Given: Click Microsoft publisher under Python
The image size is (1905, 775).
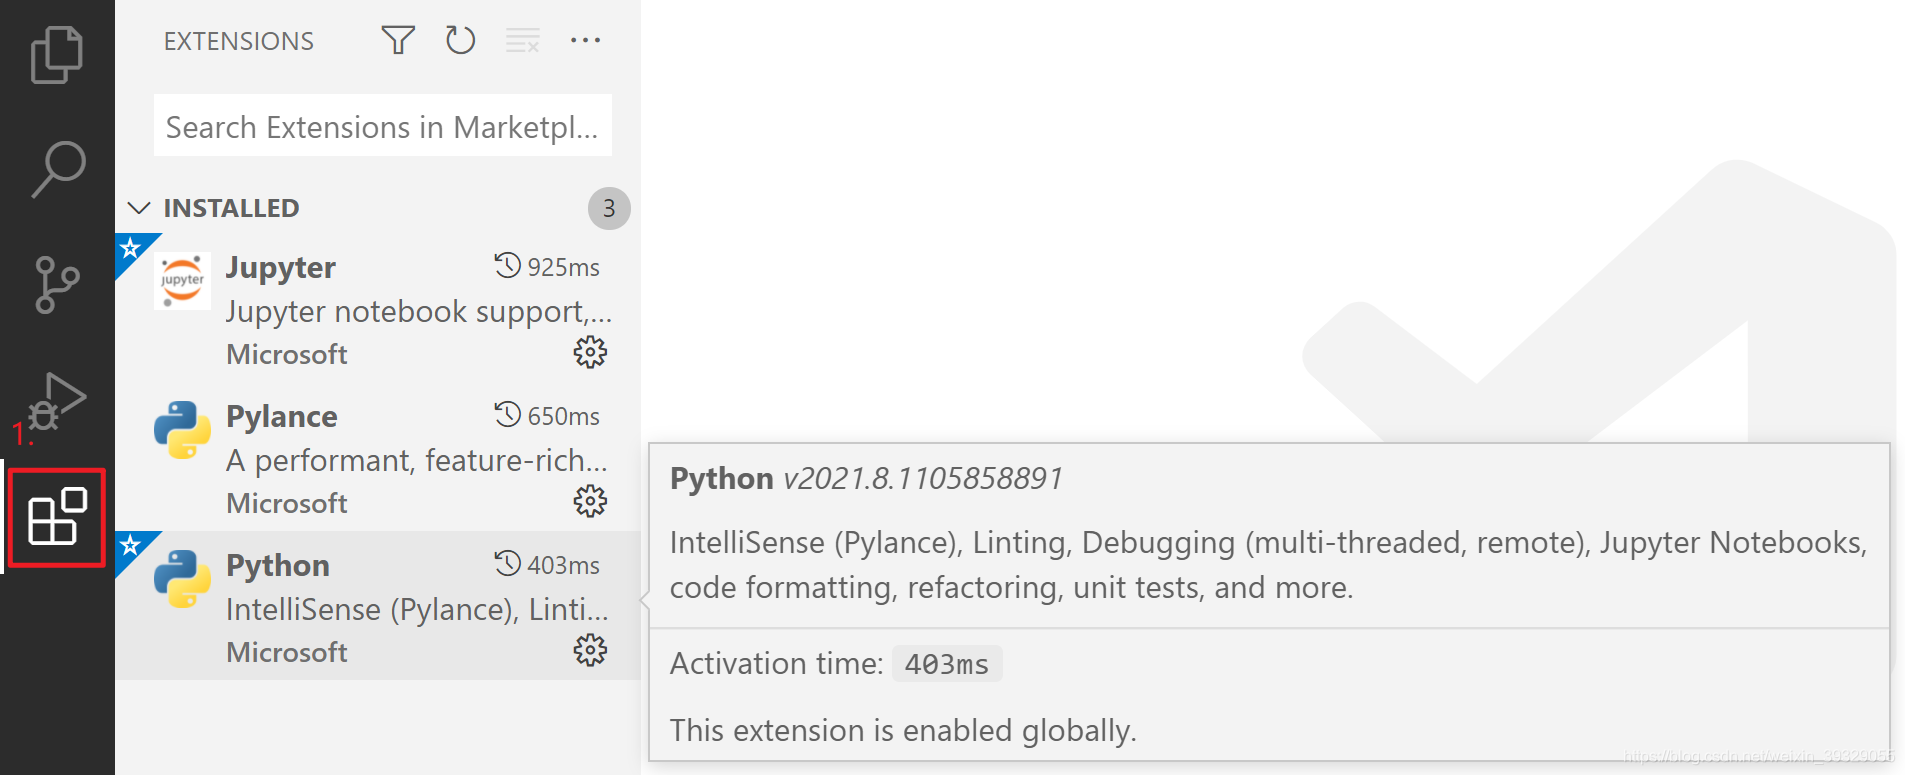Looking at the screenshot, I should [287, 652].
